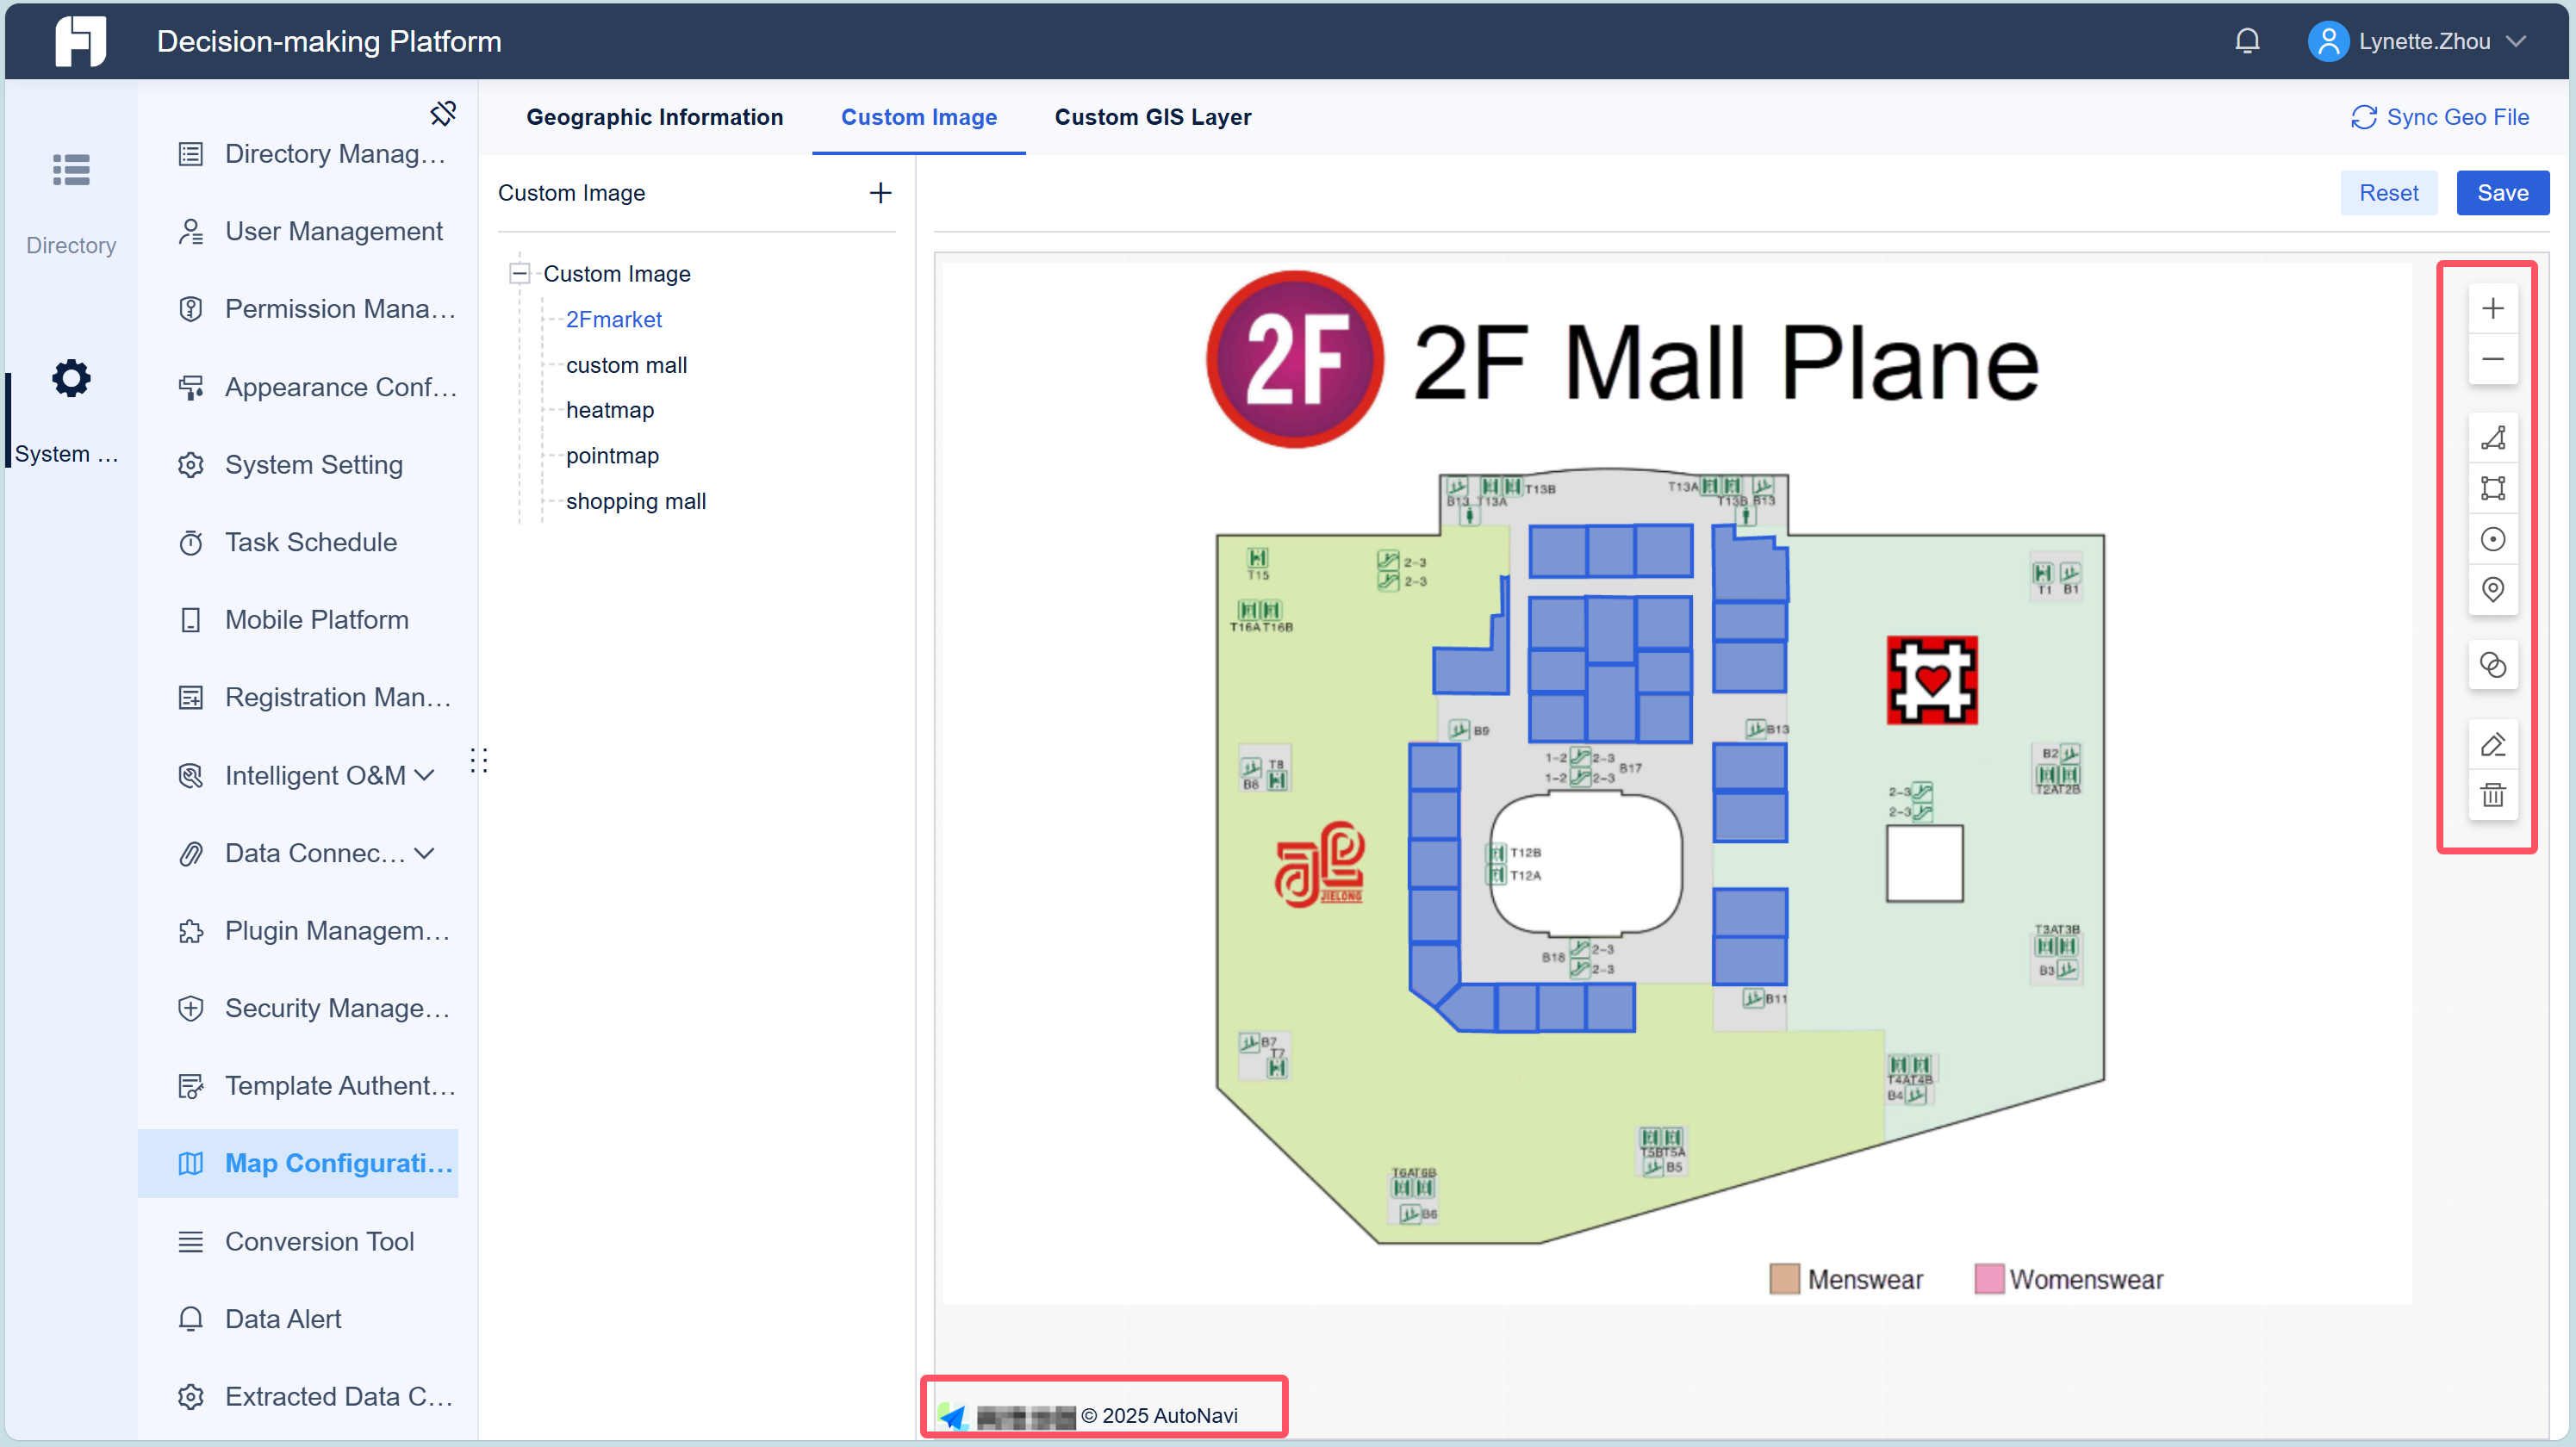2576x1447 pixels.
Task: Open Data Alert menu item
Action: pyautogui.click(x=298, y=1319)
